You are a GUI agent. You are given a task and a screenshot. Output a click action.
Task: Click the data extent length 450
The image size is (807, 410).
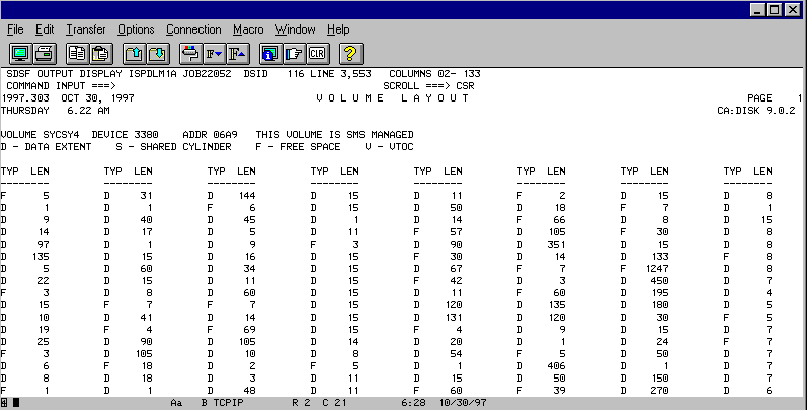click(659, 281)
